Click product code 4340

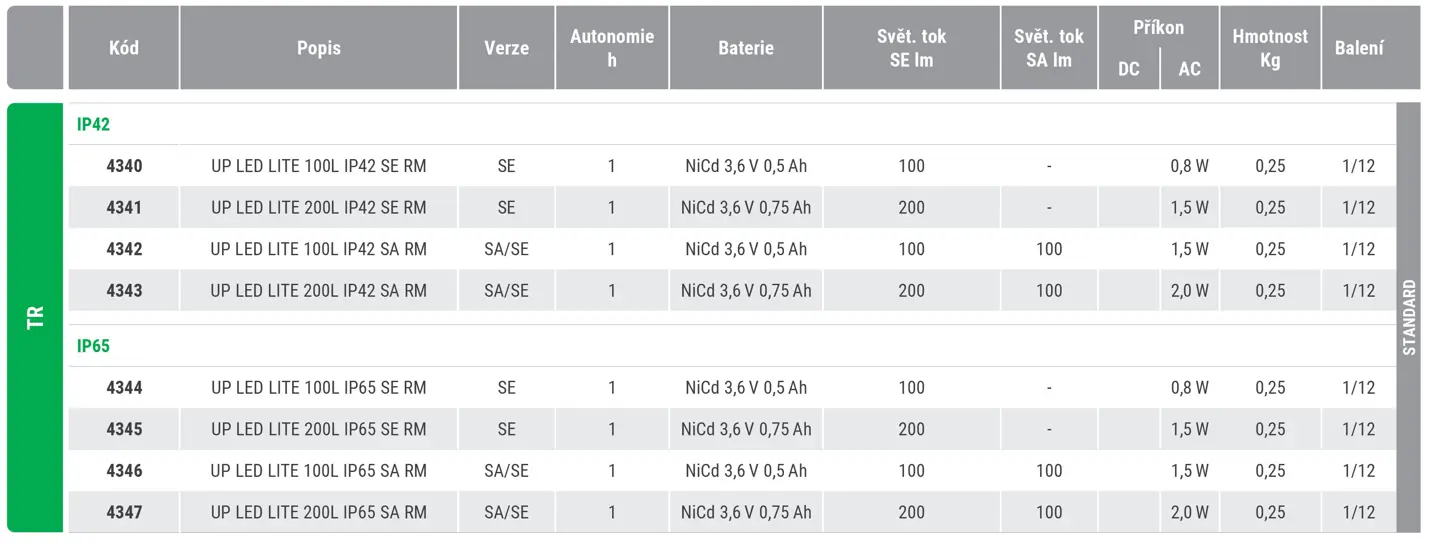point(124,166)
